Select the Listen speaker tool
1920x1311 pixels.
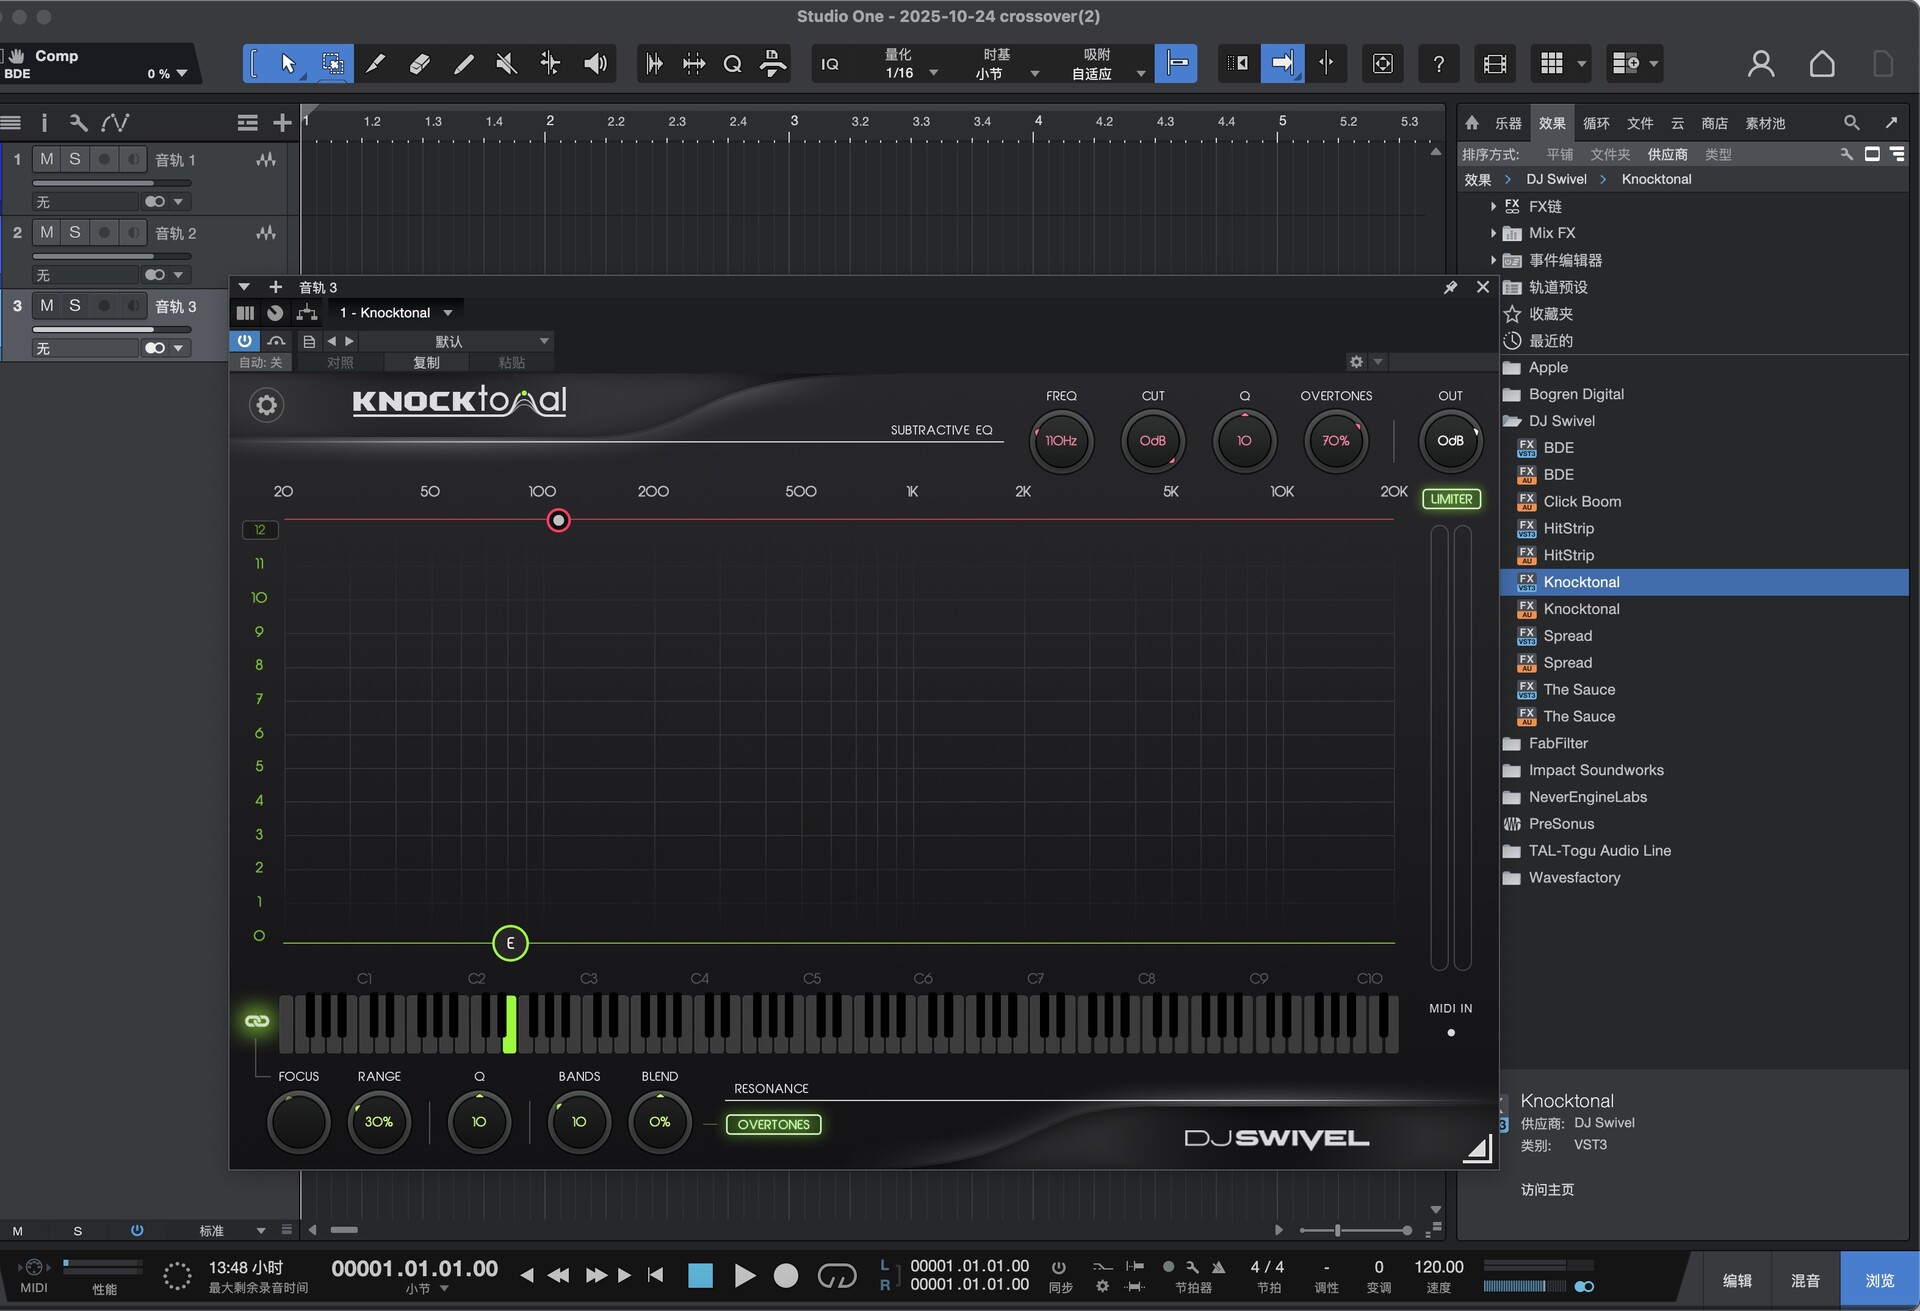pos(595,64)
